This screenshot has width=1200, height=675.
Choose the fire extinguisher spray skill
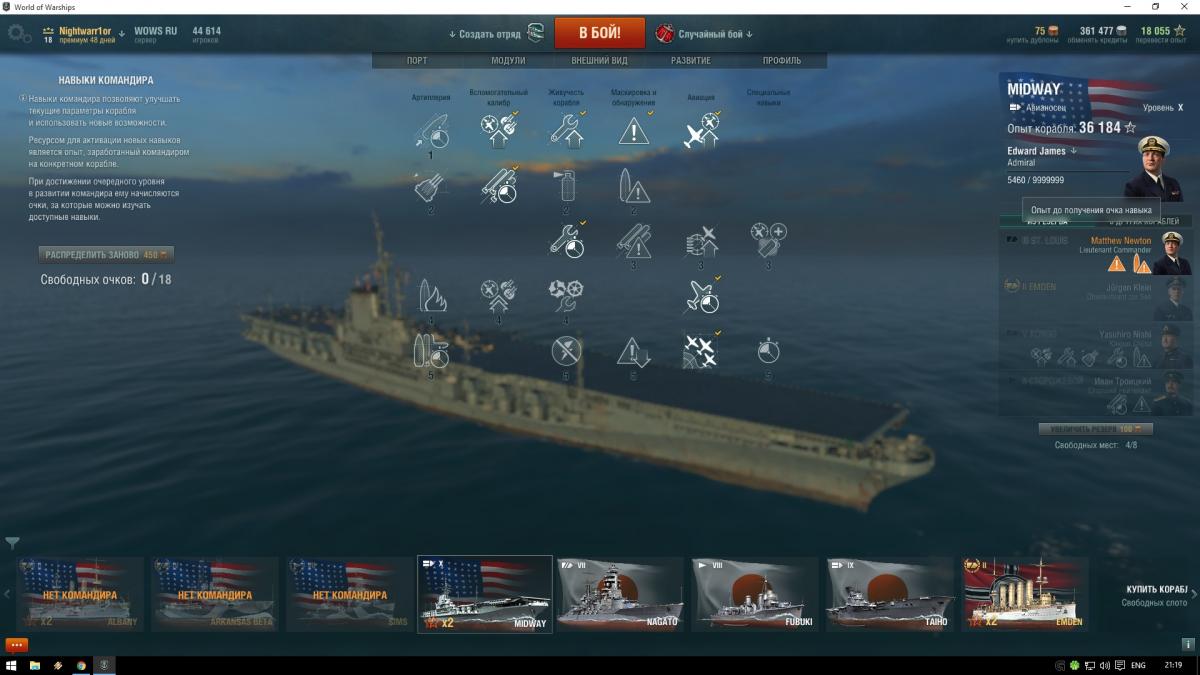566,185
